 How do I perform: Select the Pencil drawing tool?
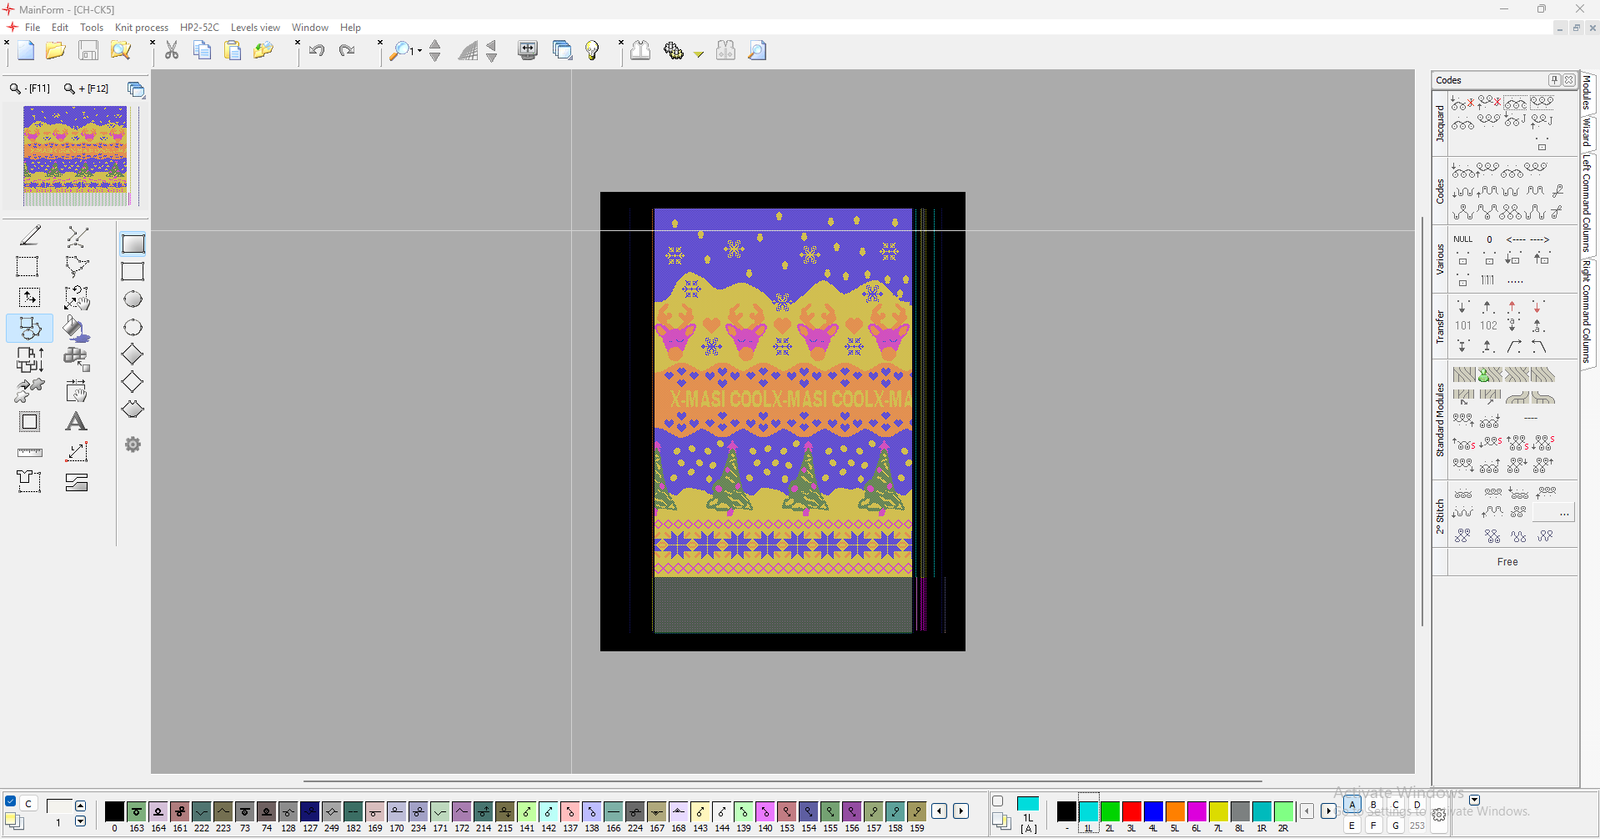point(30,236)
